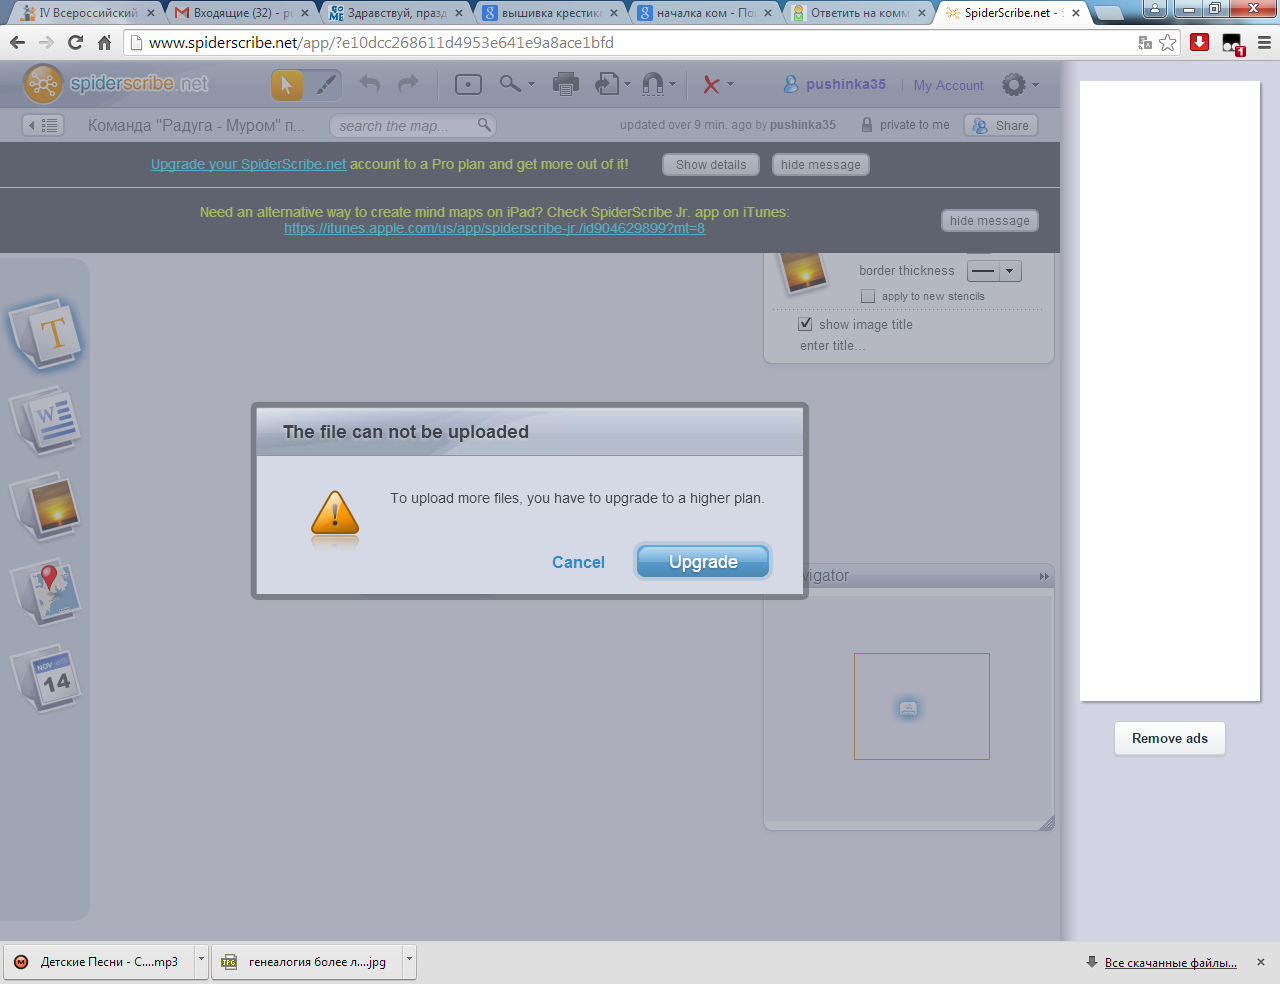1280x984 pixels.
Task: Click the Share button
Action: 1001,125
